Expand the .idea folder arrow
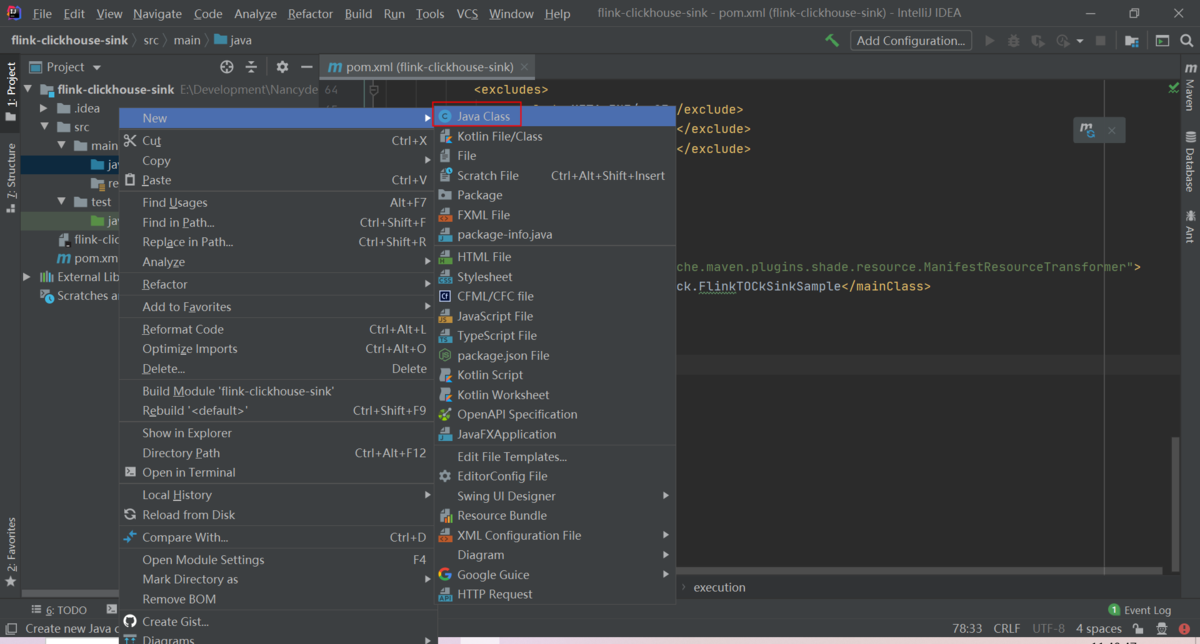1200x644 pixels. pyautogui.click(x=44, y=108)
